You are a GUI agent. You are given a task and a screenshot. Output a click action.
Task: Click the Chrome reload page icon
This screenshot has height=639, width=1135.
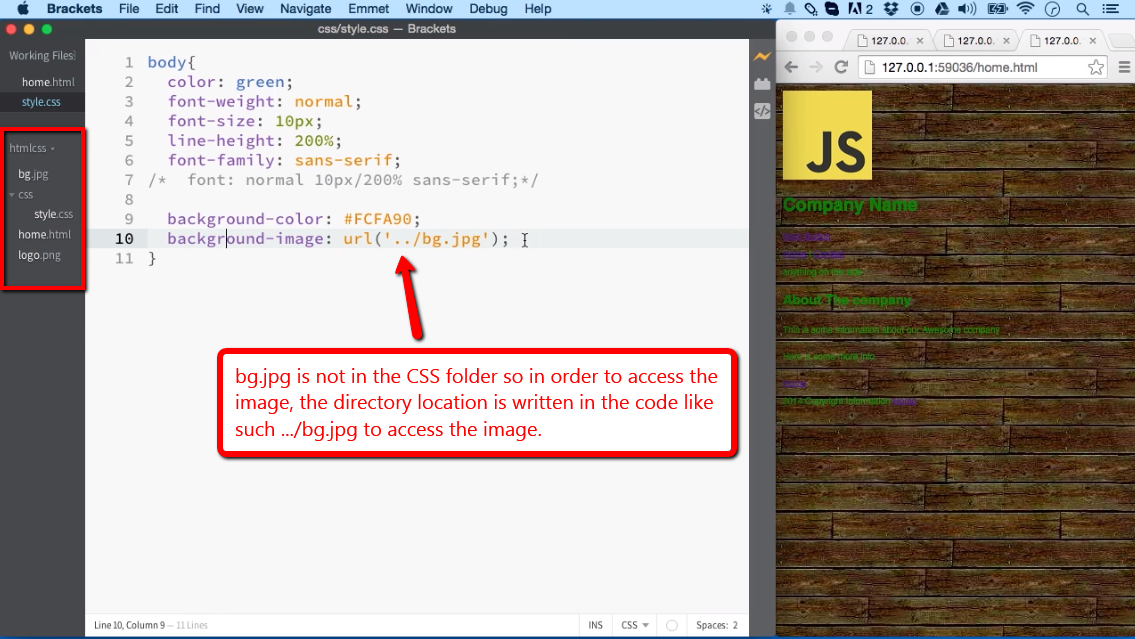[841, 67]
